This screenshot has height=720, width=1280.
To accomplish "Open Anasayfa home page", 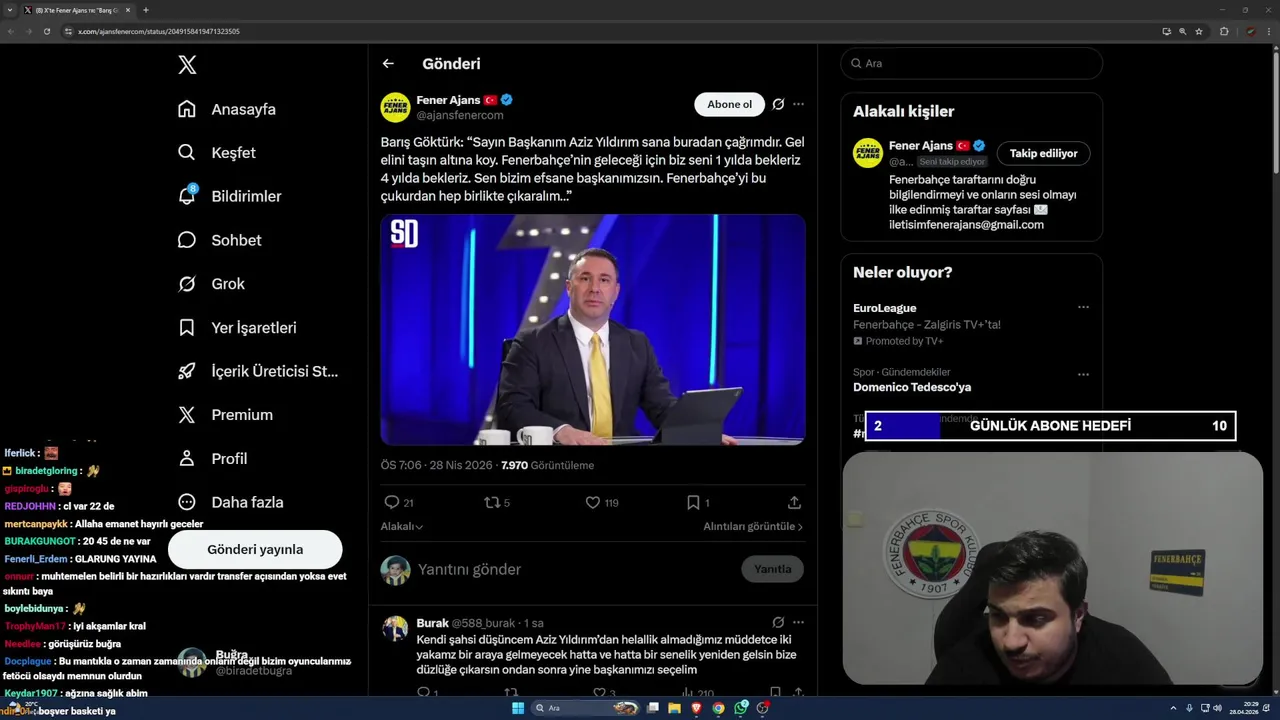I will coord(226,109).
